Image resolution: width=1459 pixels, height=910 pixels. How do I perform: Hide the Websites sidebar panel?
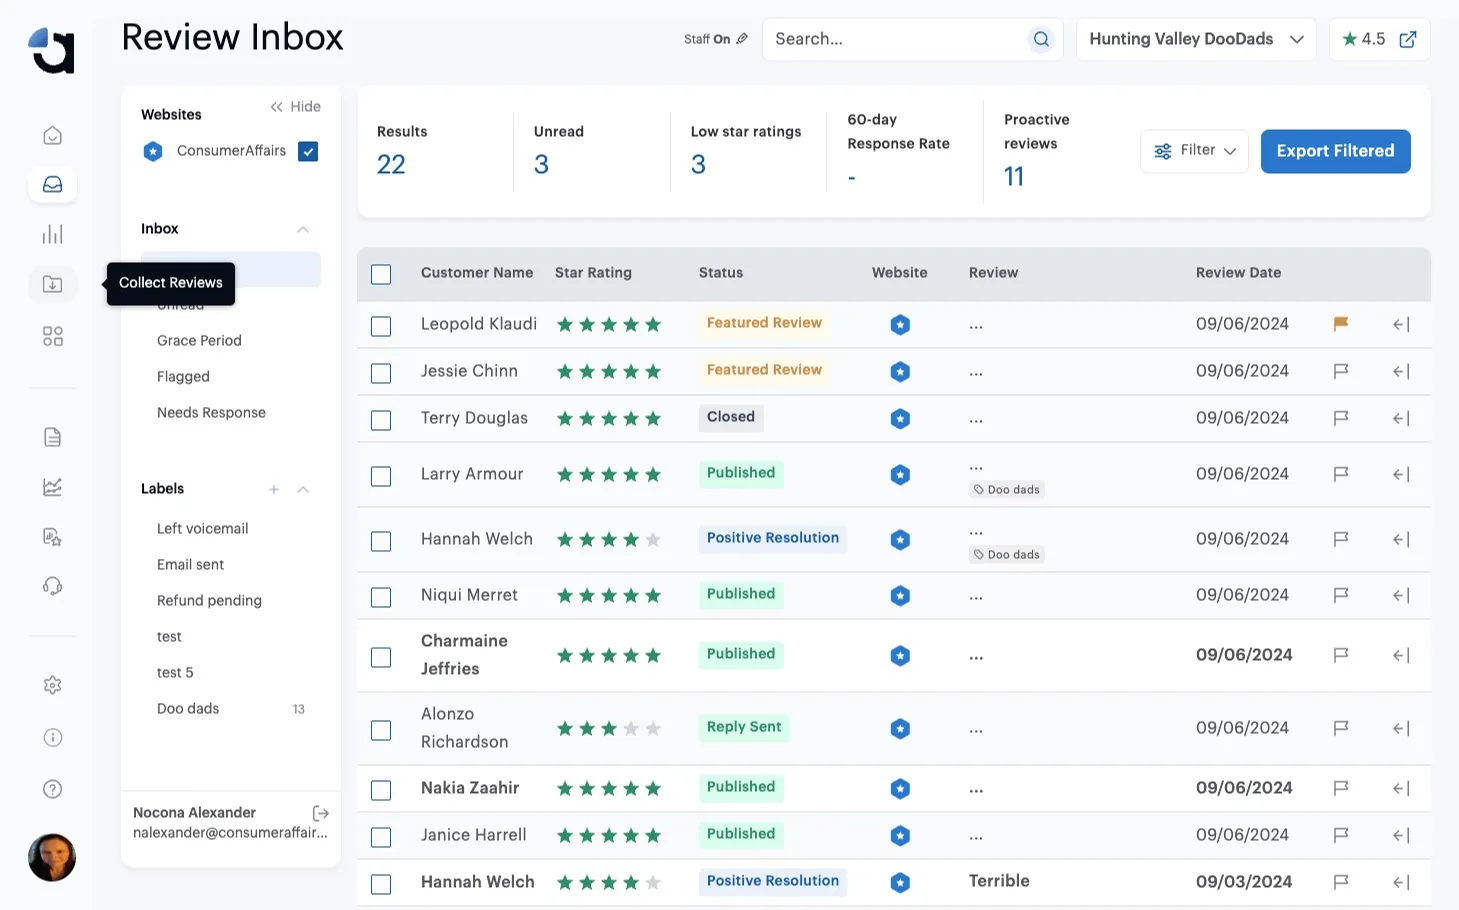tap(295, 107)
